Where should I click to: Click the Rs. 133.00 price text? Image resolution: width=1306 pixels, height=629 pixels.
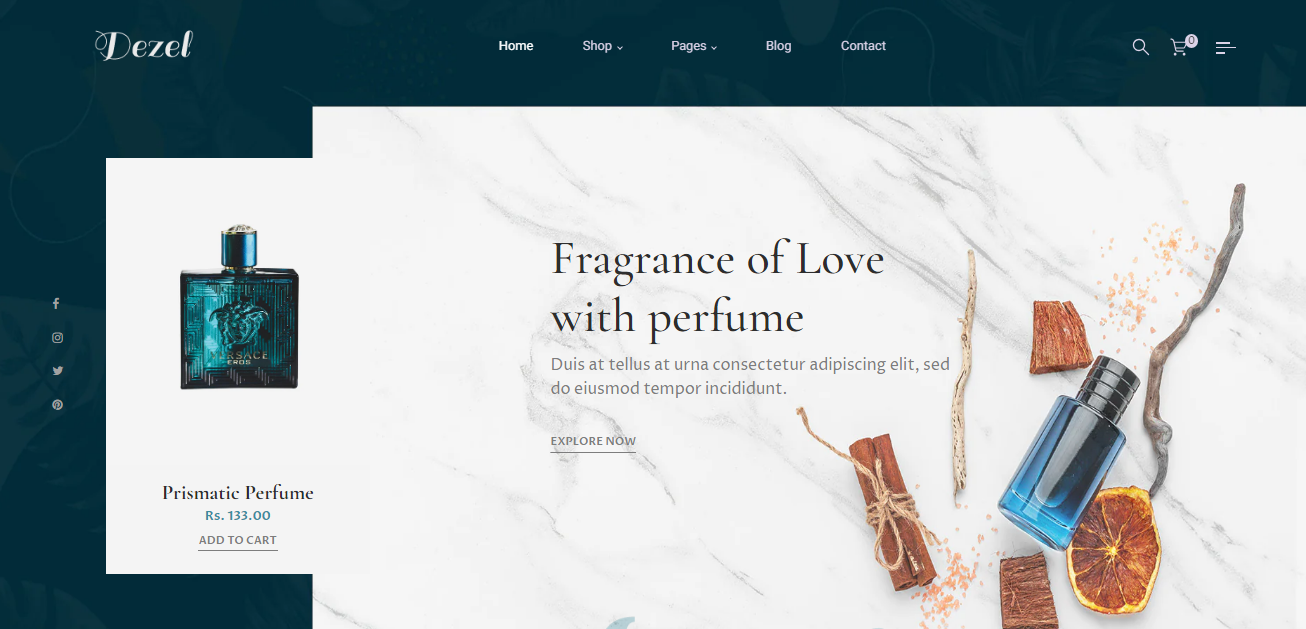(x=238, y=516)
